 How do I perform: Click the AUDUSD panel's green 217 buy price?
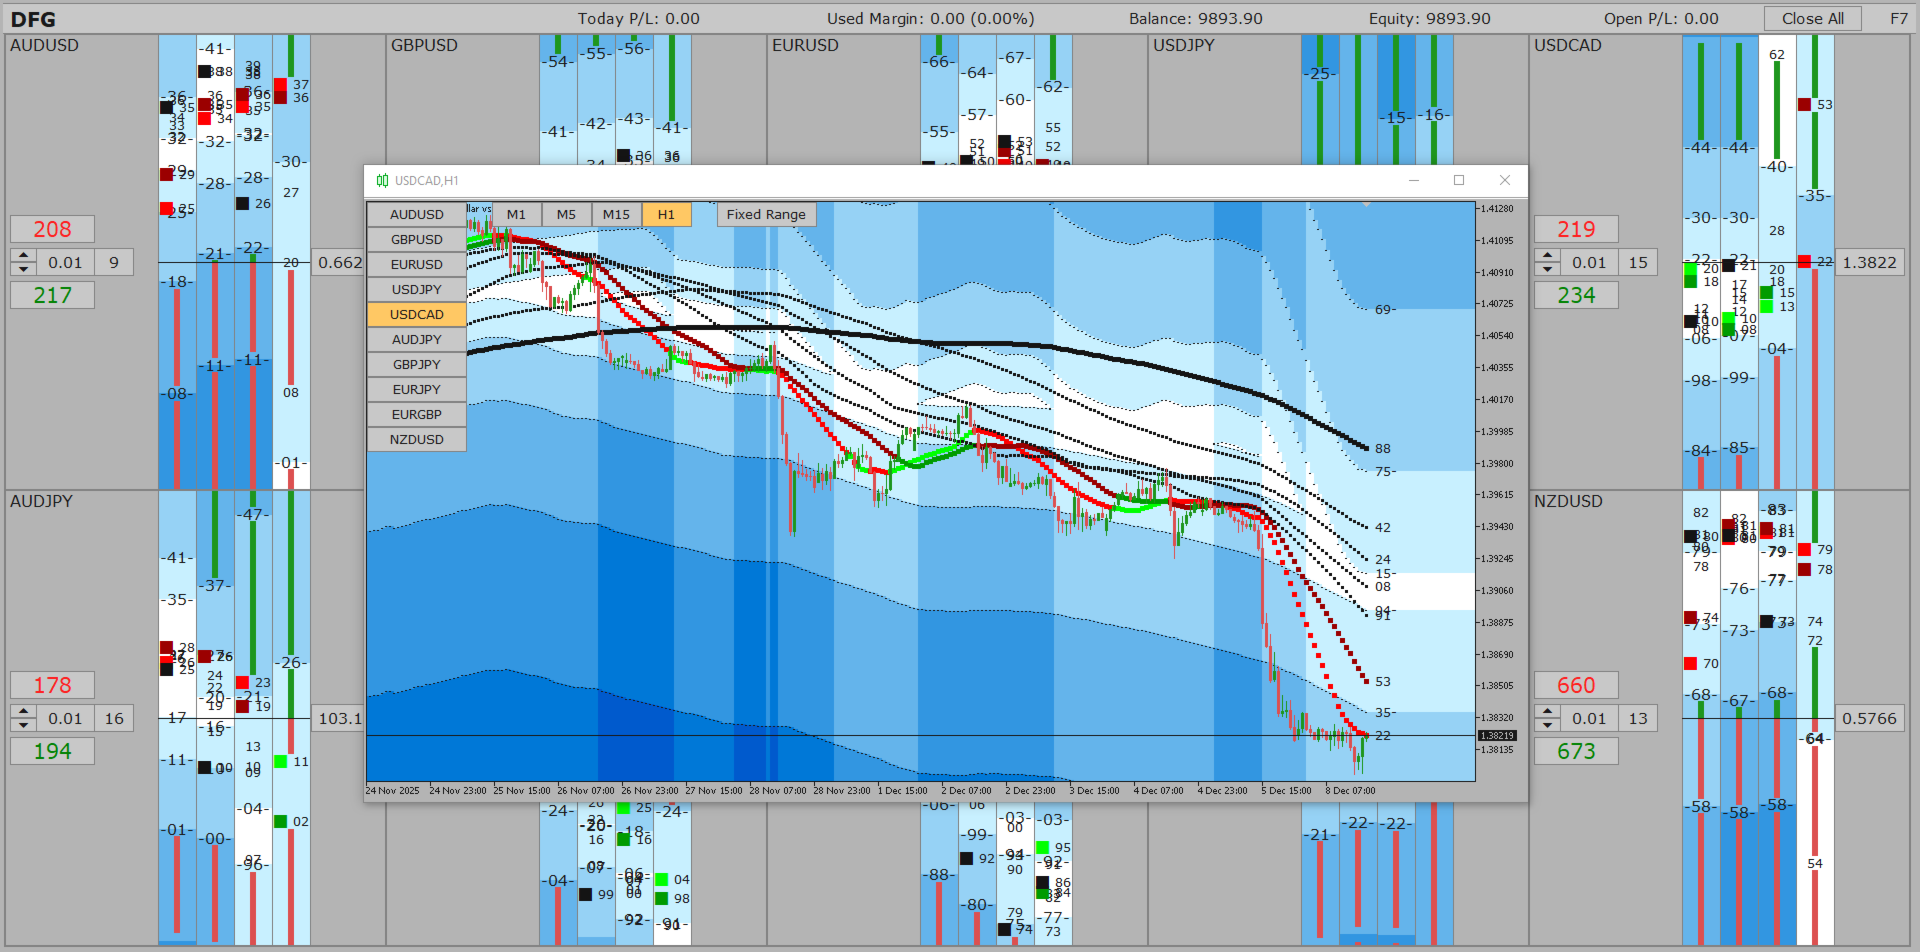coord(52,295)
